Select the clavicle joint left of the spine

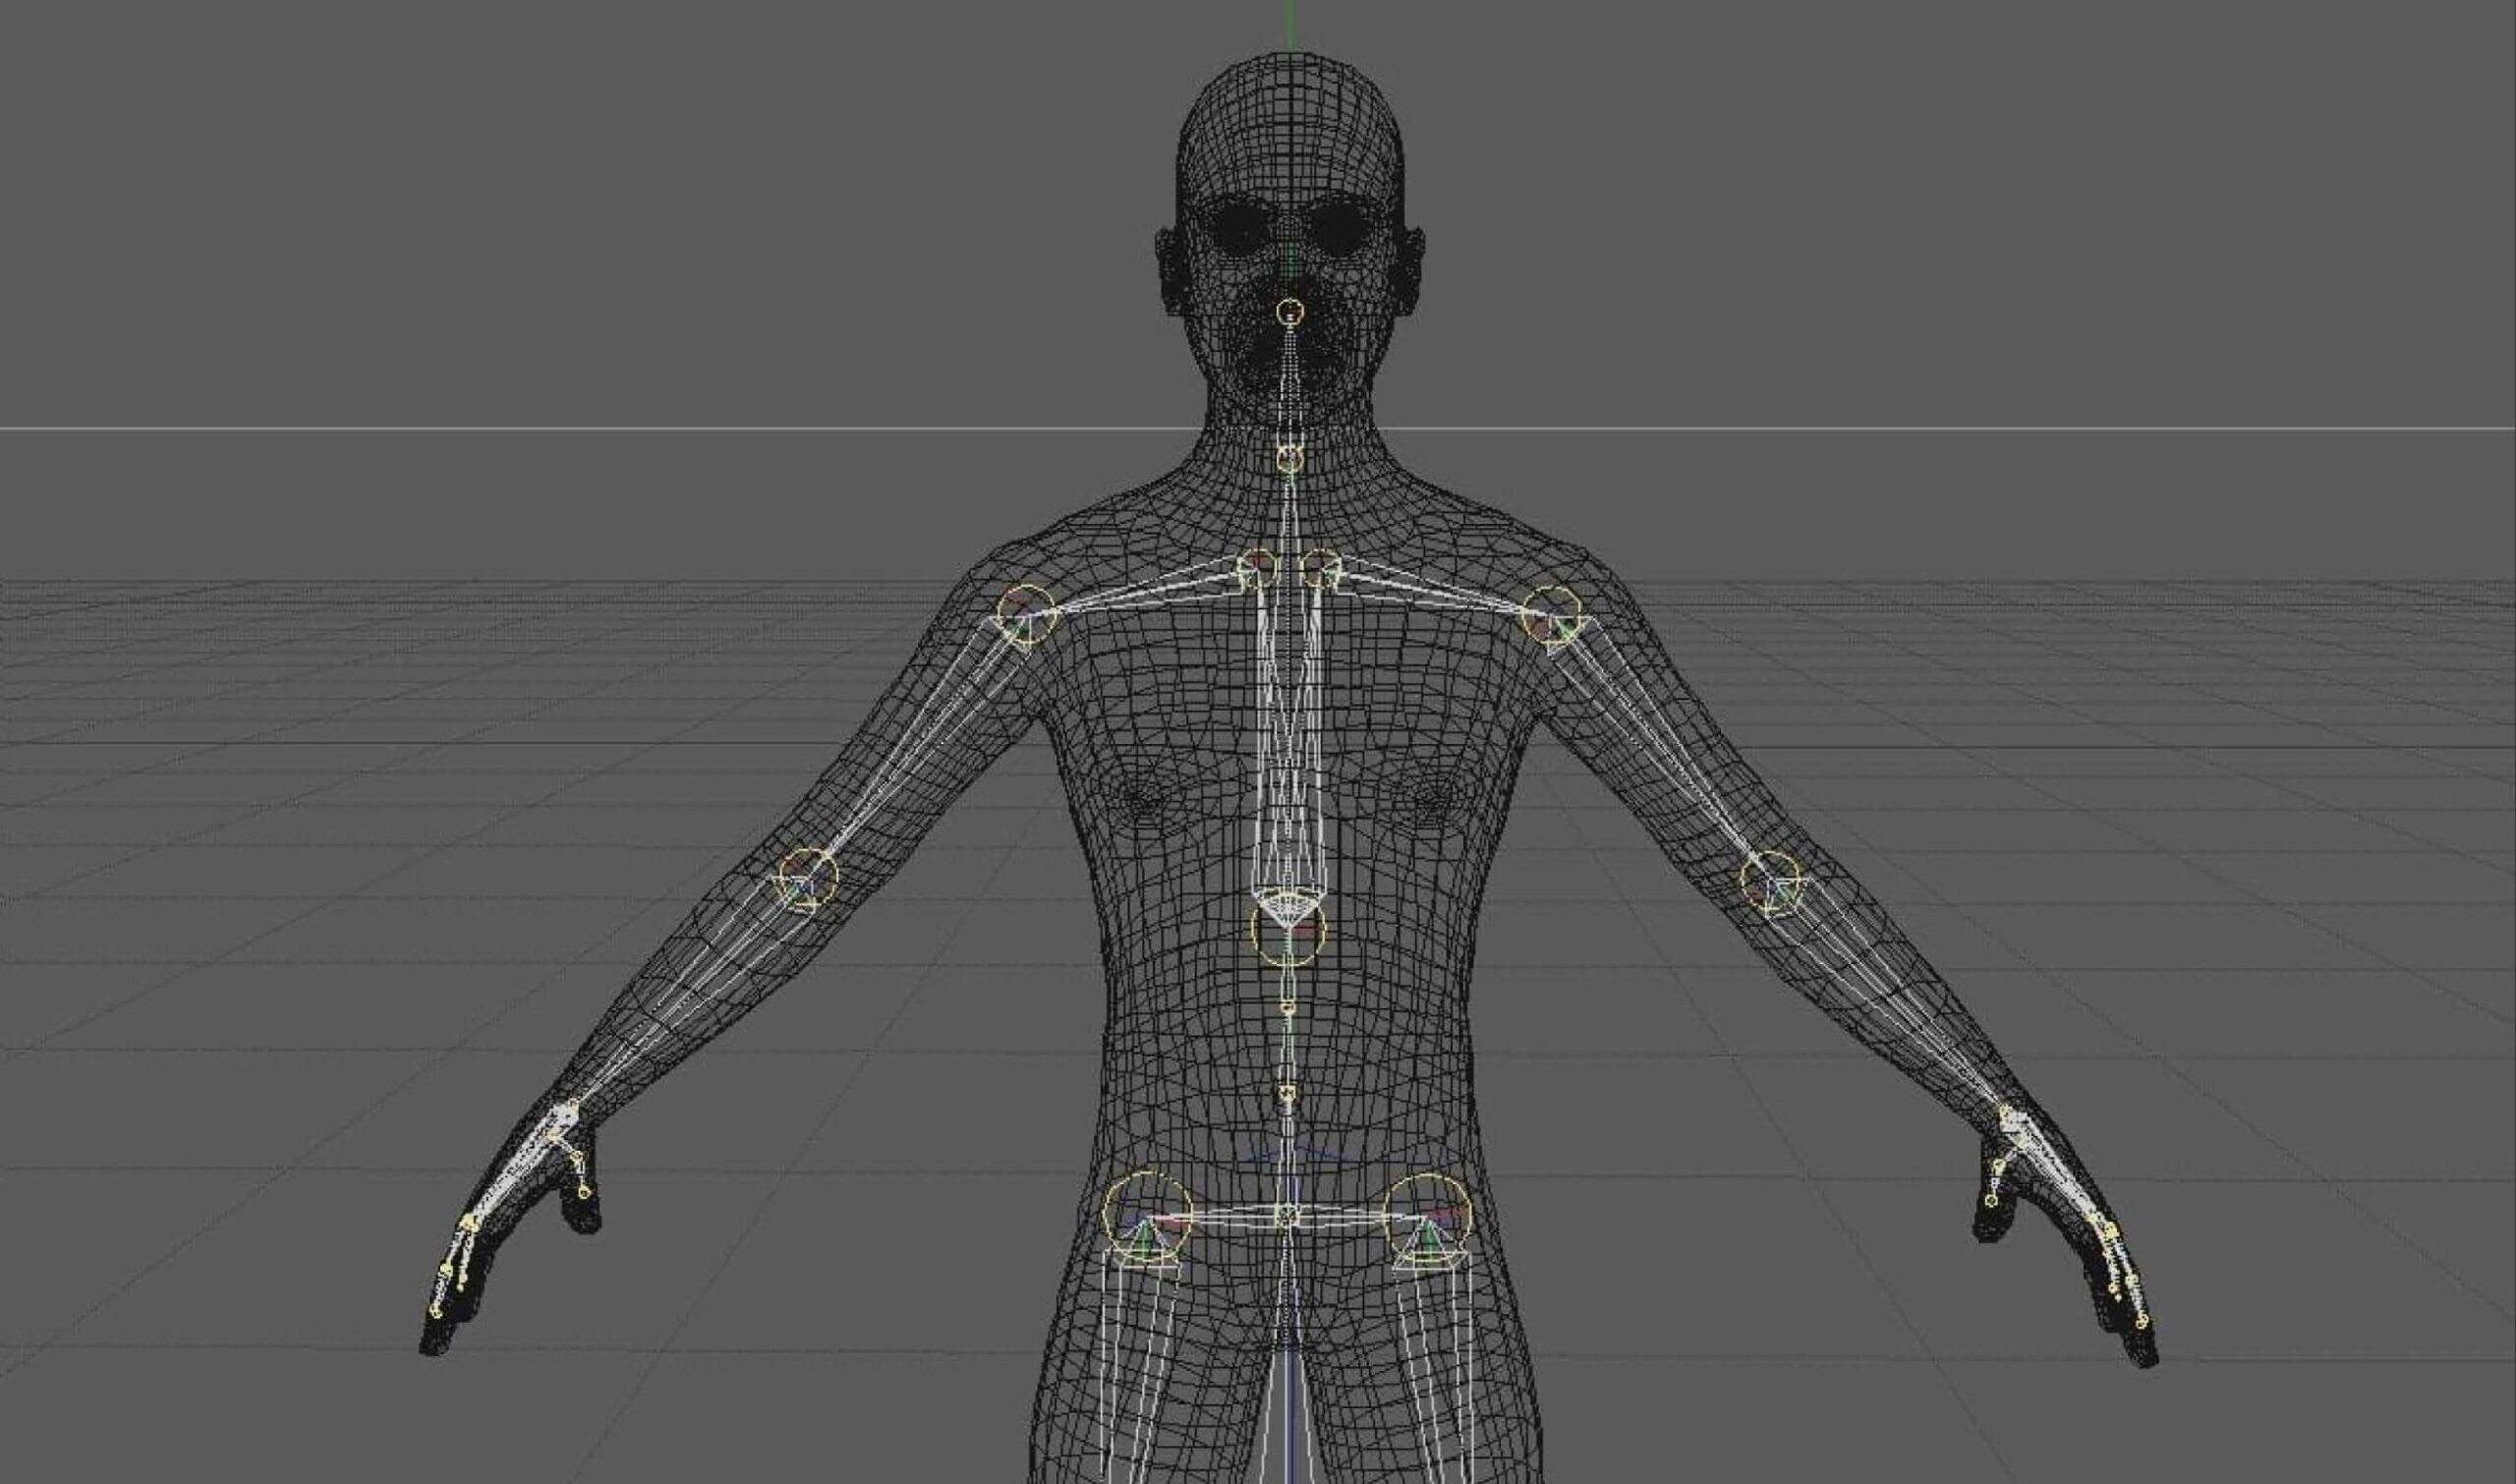click(x=1257, y=568)
